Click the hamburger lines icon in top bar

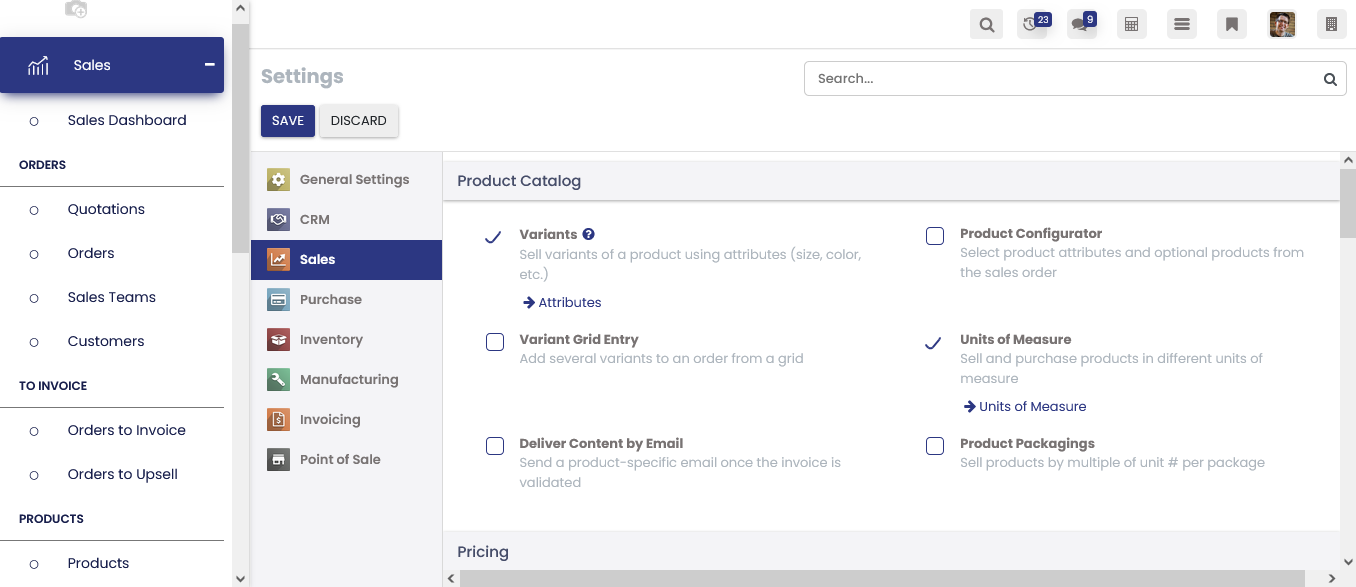[1182, 25]
